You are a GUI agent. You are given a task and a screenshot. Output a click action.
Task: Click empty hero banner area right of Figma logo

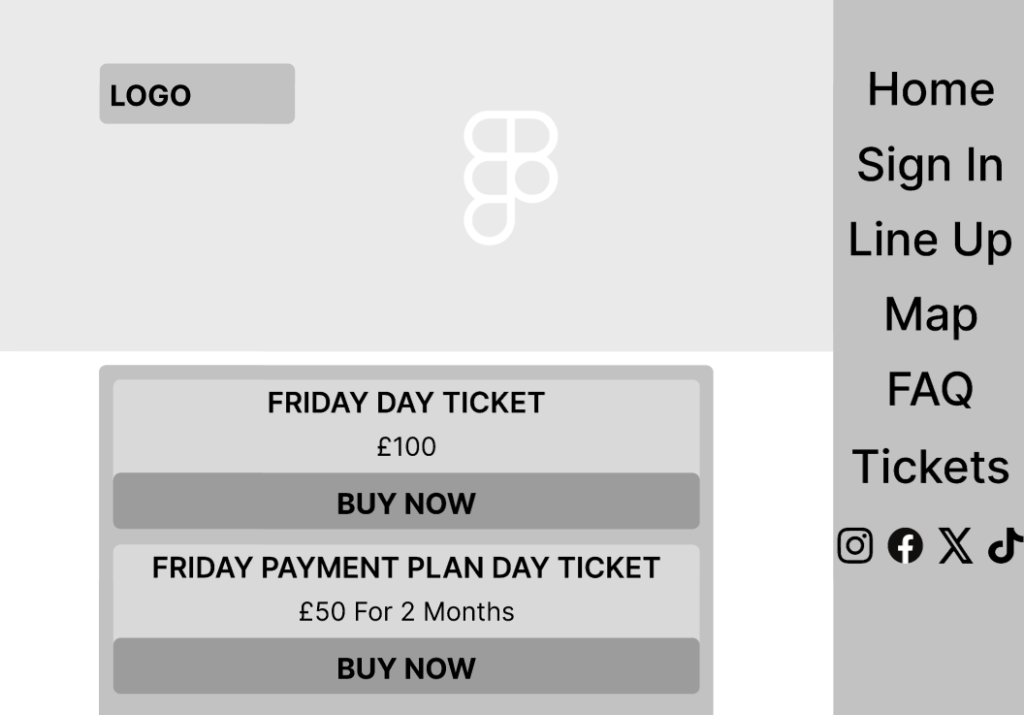click(700, 180)
